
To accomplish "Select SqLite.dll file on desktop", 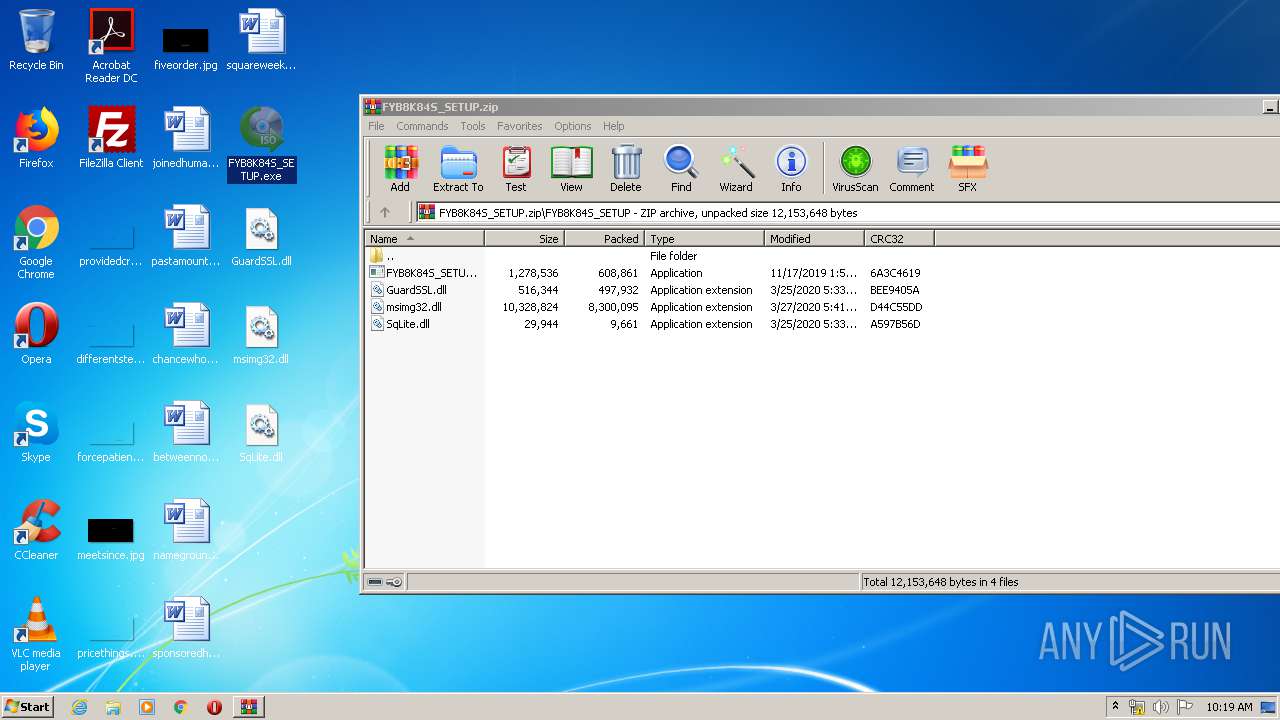I will point(261,432).
